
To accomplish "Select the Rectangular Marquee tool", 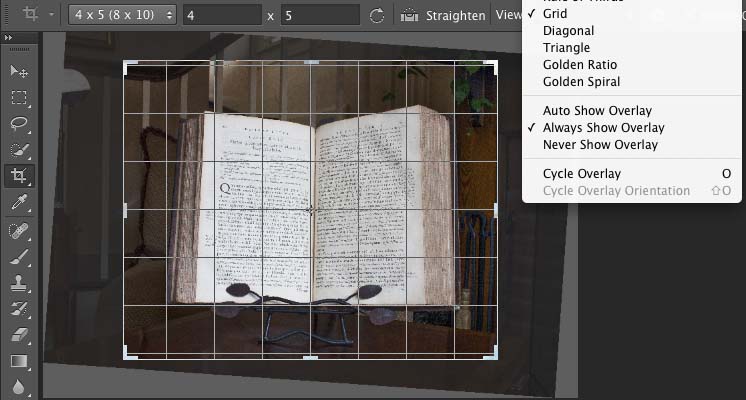I will tap(19, 98).
